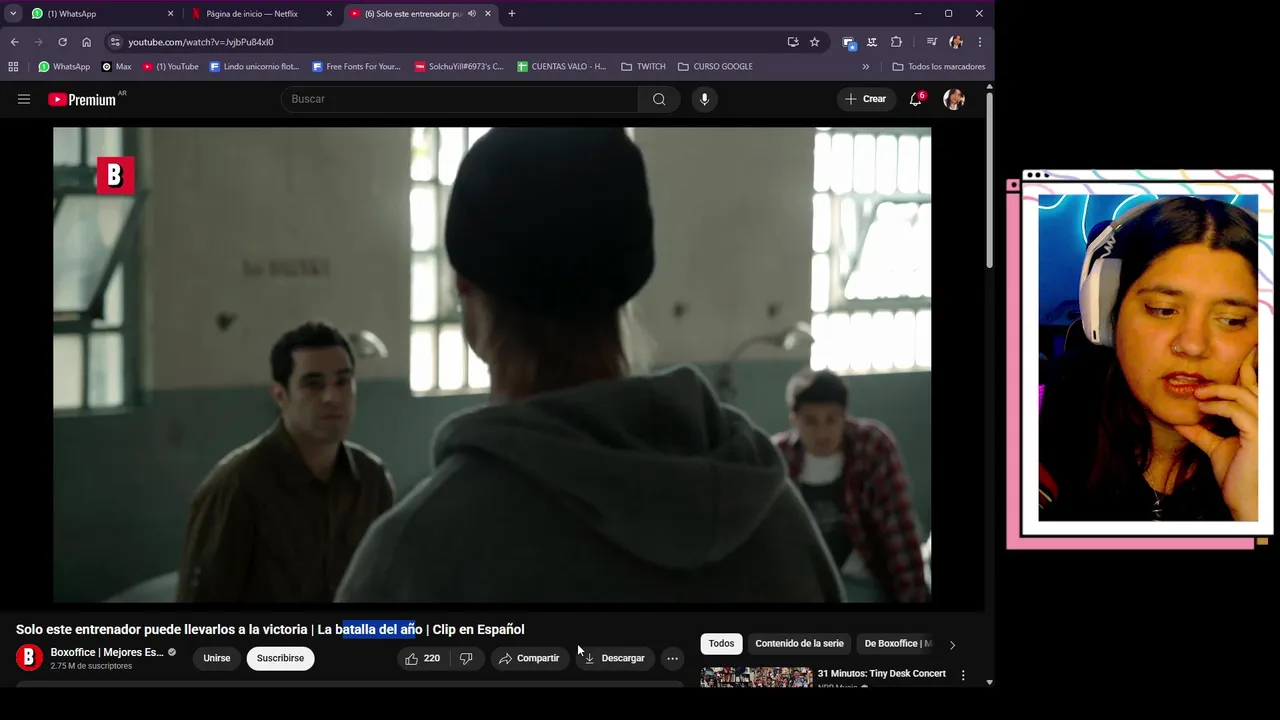Open the YouTube hamburger guide menu

[x=24, y=99]
